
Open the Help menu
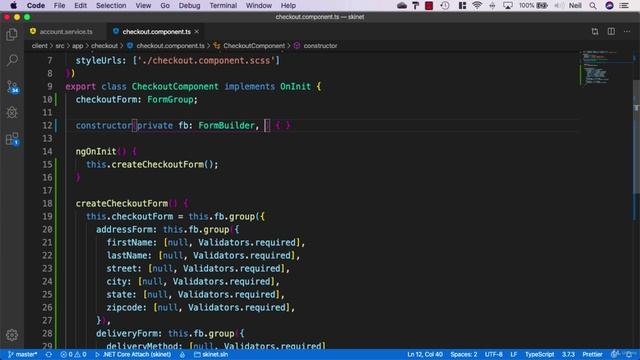tap(288, 5)
